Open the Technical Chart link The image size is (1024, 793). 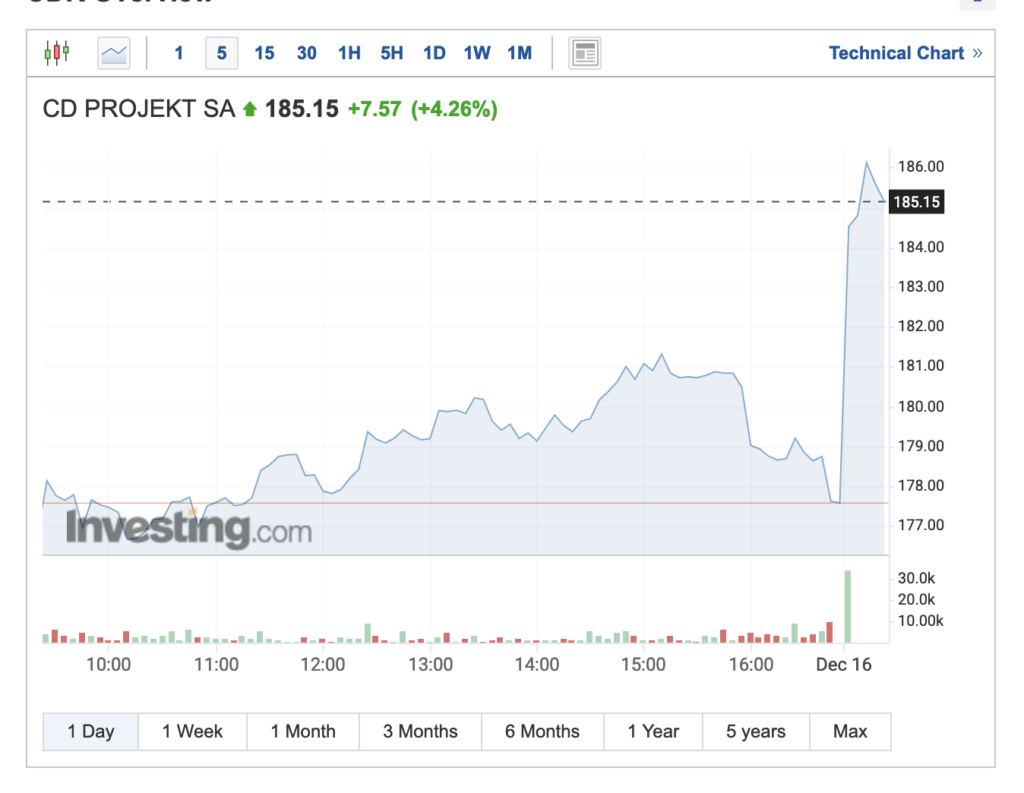(x=905, y=53)
